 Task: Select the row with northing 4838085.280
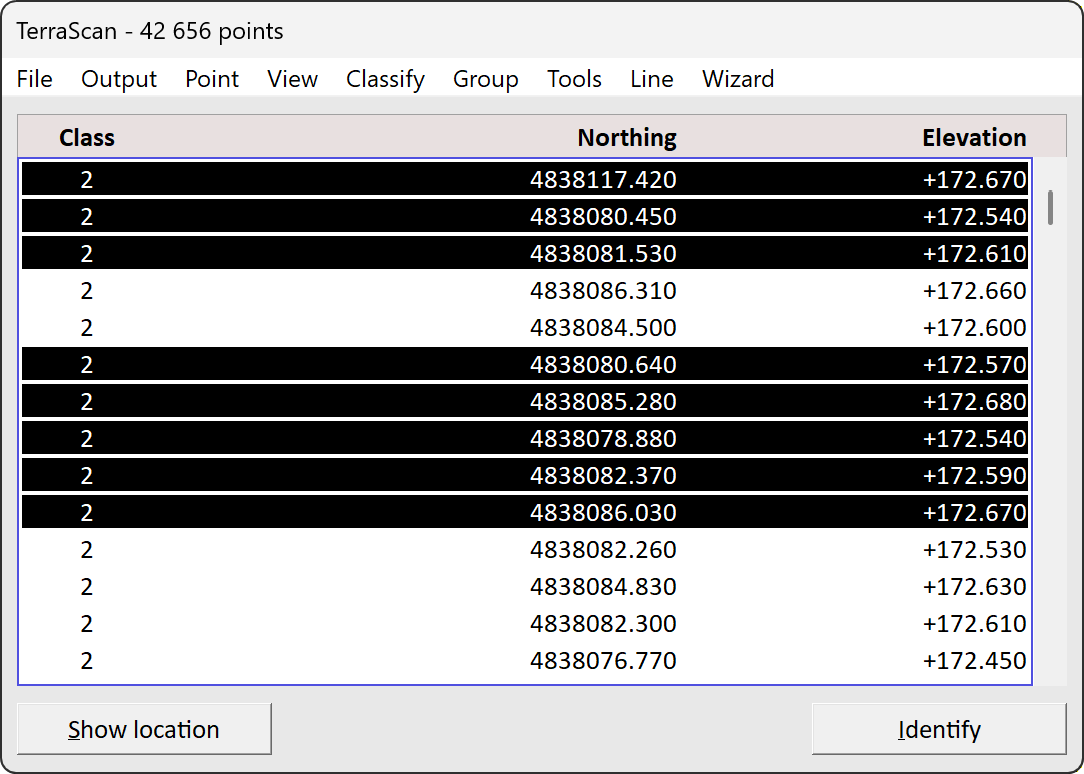(x=525, y=402)
